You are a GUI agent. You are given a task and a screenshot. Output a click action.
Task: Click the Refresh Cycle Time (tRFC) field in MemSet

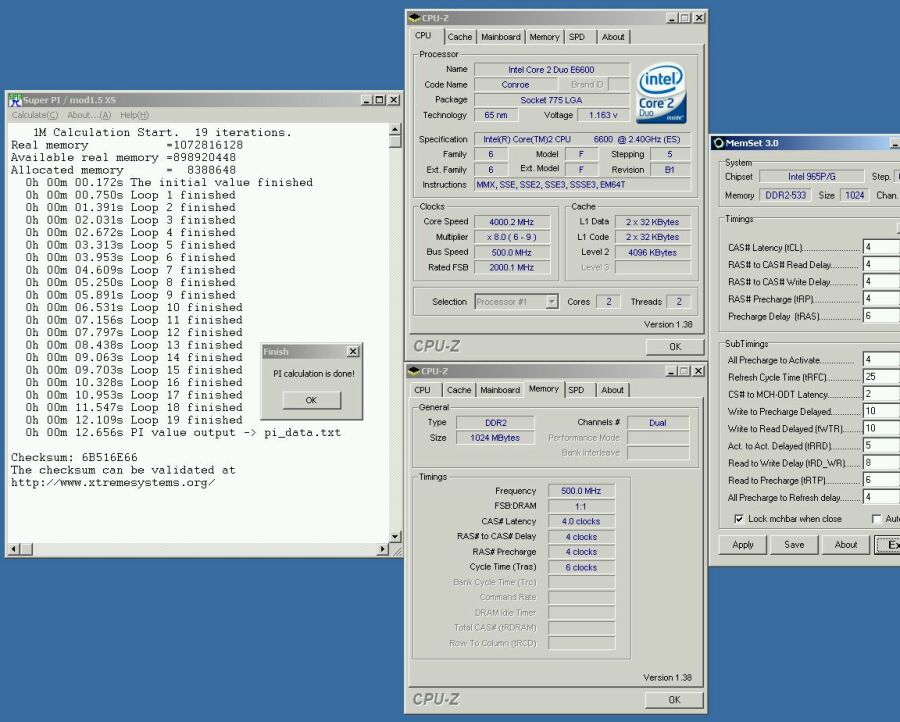[881, 377]
